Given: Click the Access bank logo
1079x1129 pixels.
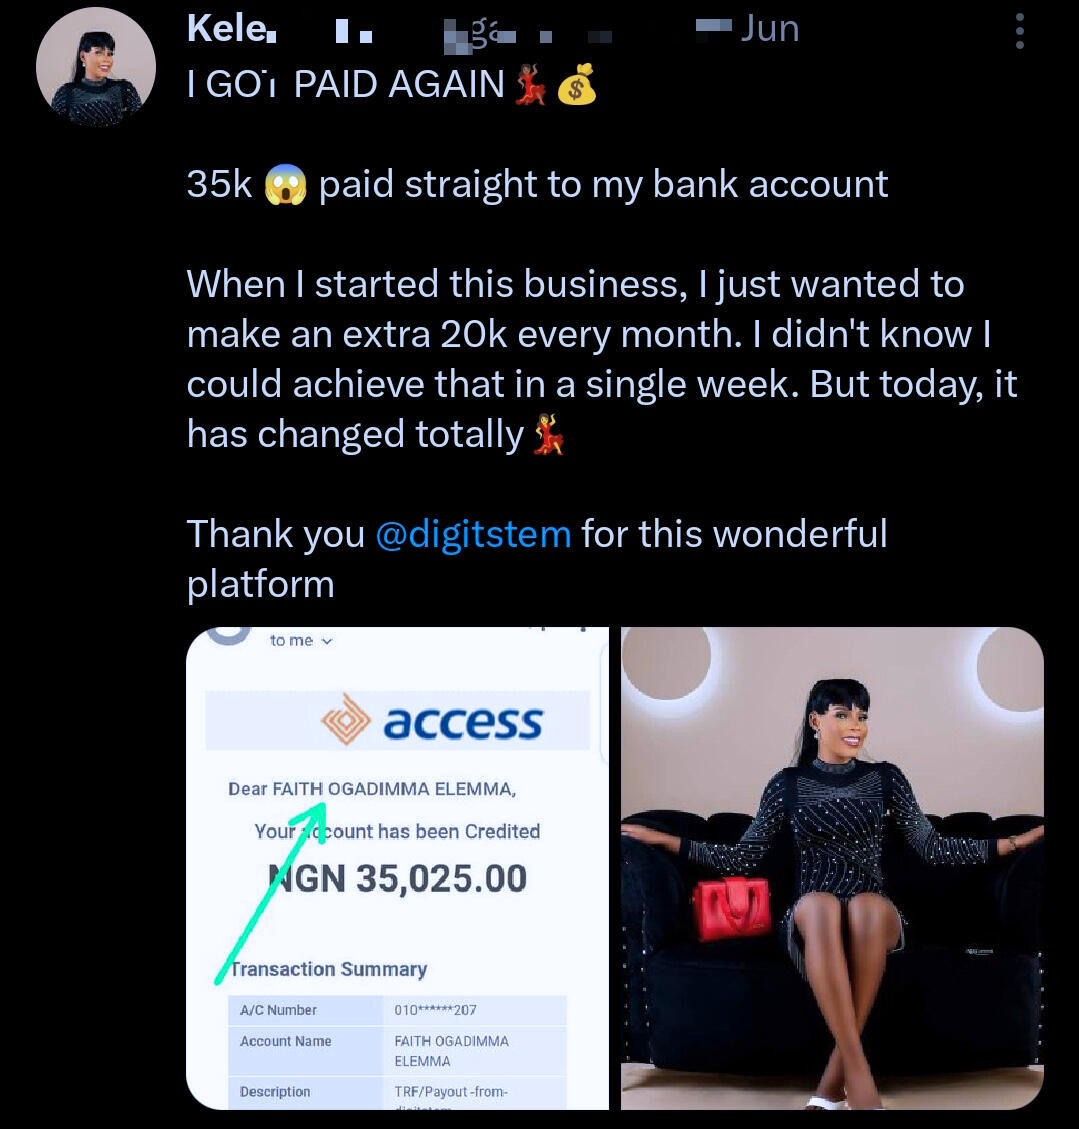Looking at the screenshot, I should 432,720.
